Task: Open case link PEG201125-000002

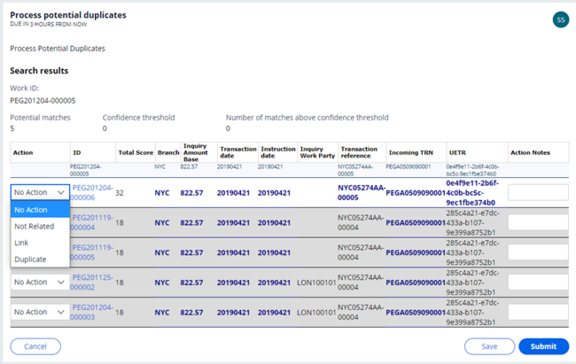Action: coord(92,282)
